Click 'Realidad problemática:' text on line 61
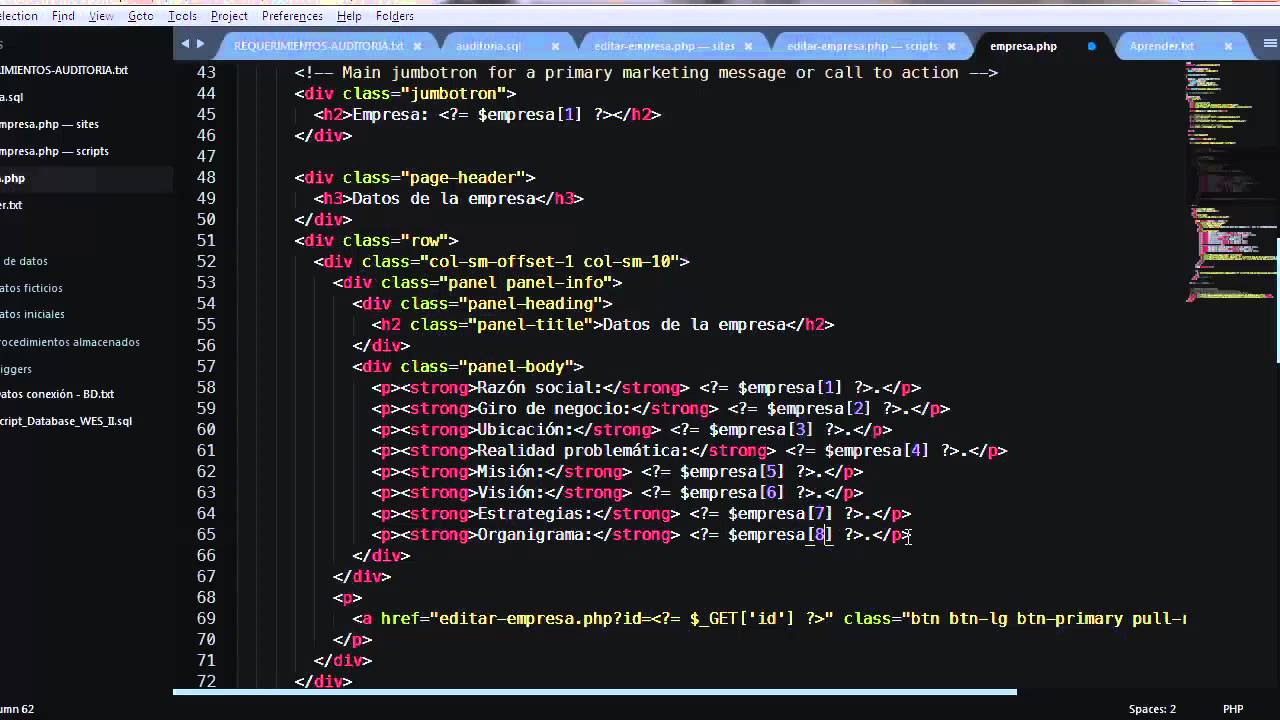1280x720 pixels. pyautogui.click(x=583, y=450)
